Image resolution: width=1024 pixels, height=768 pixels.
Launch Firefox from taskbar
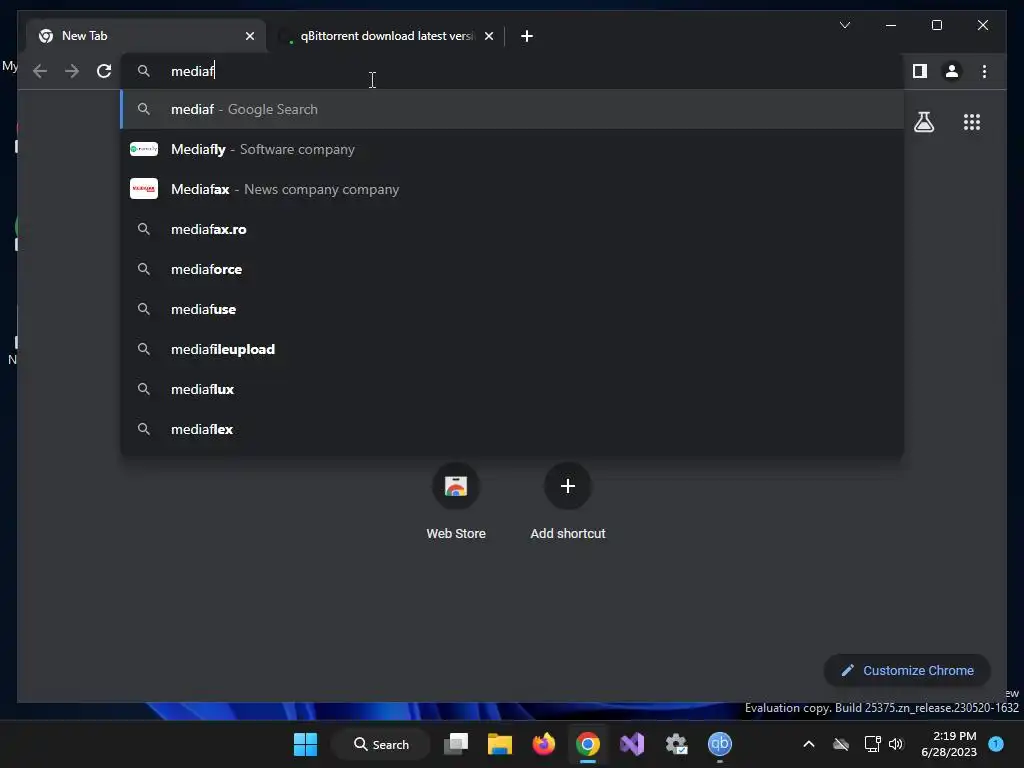[543, 744]
